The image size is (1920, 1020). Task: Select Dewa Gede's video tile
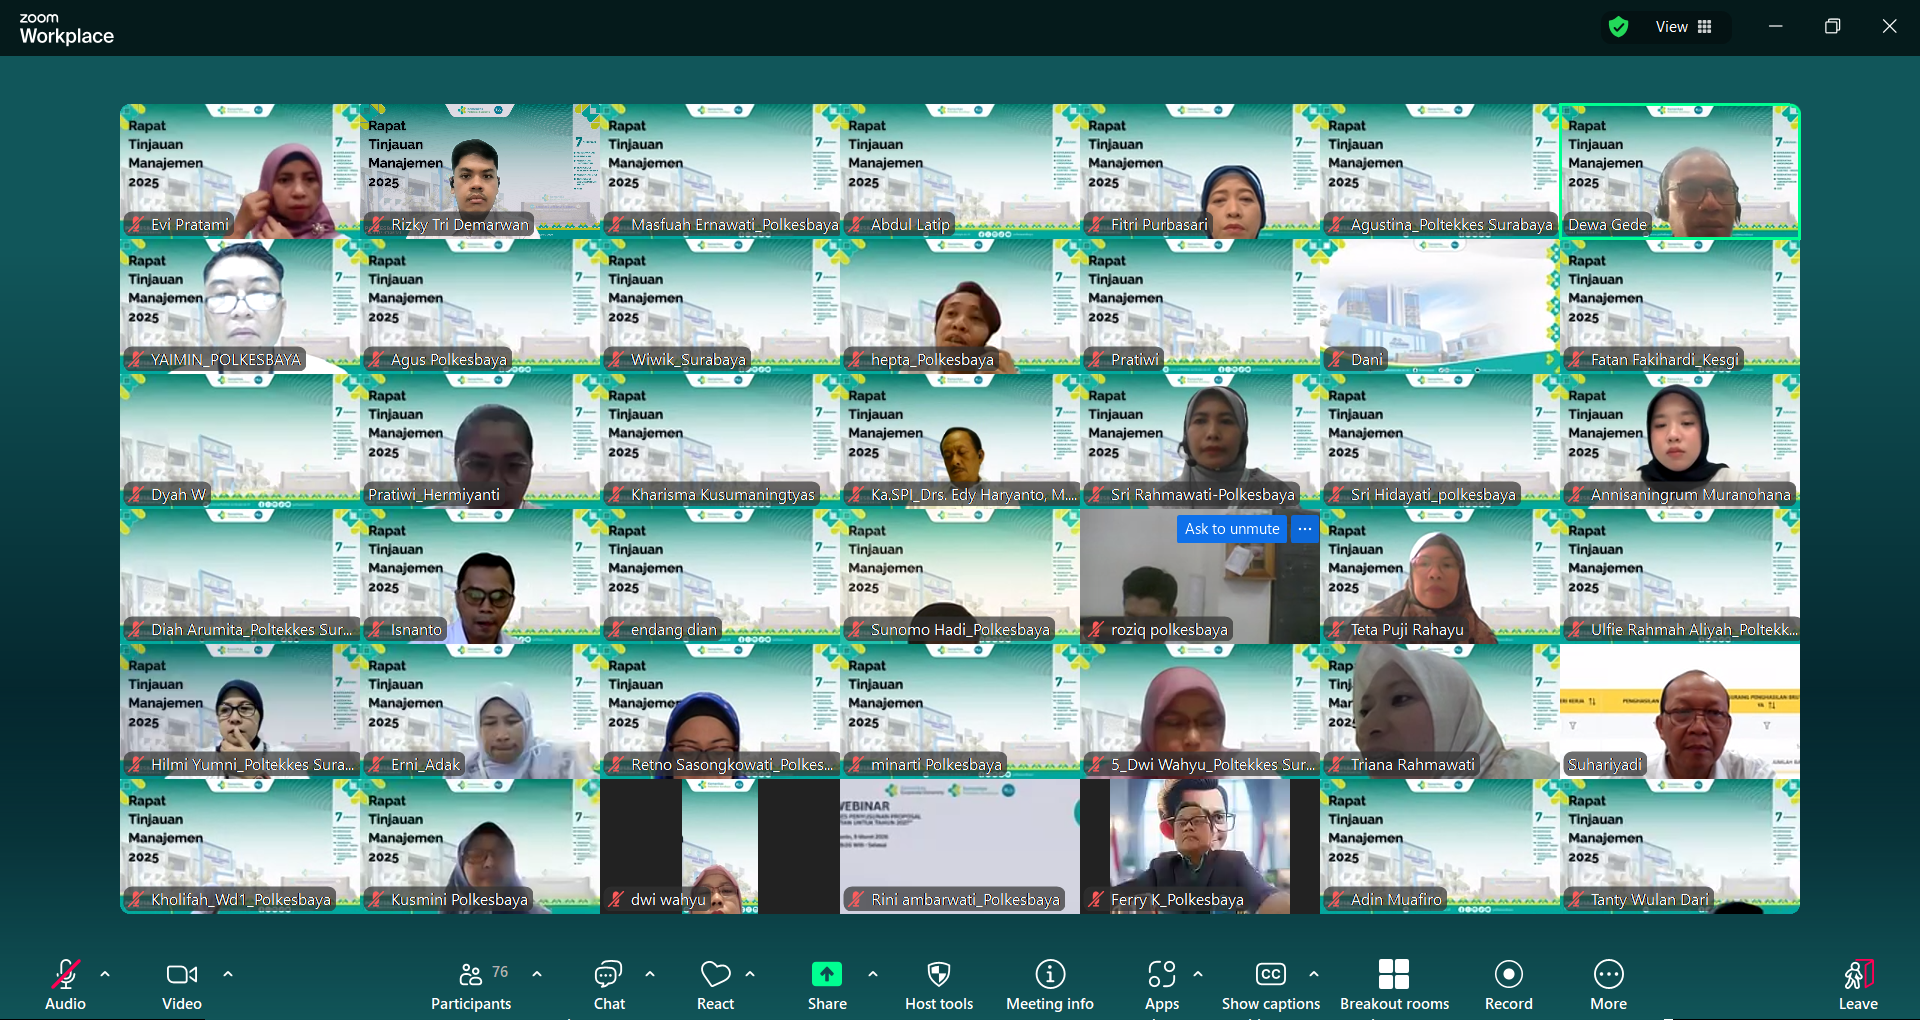click(1680, 171)
